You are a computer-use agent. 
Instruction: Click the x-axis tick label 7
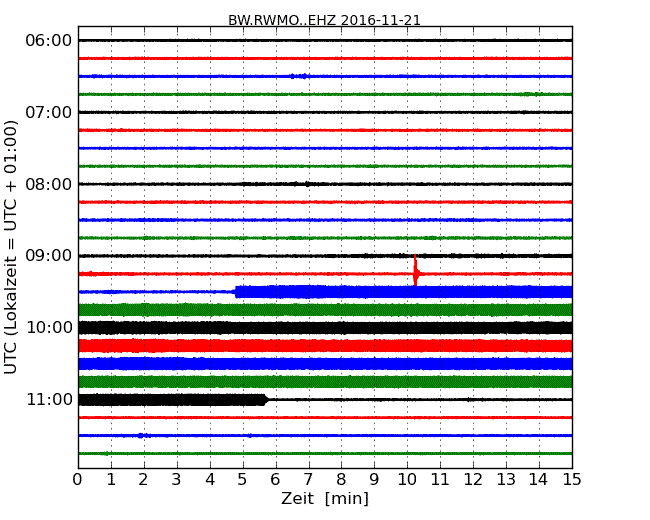[x=308, y=479]
